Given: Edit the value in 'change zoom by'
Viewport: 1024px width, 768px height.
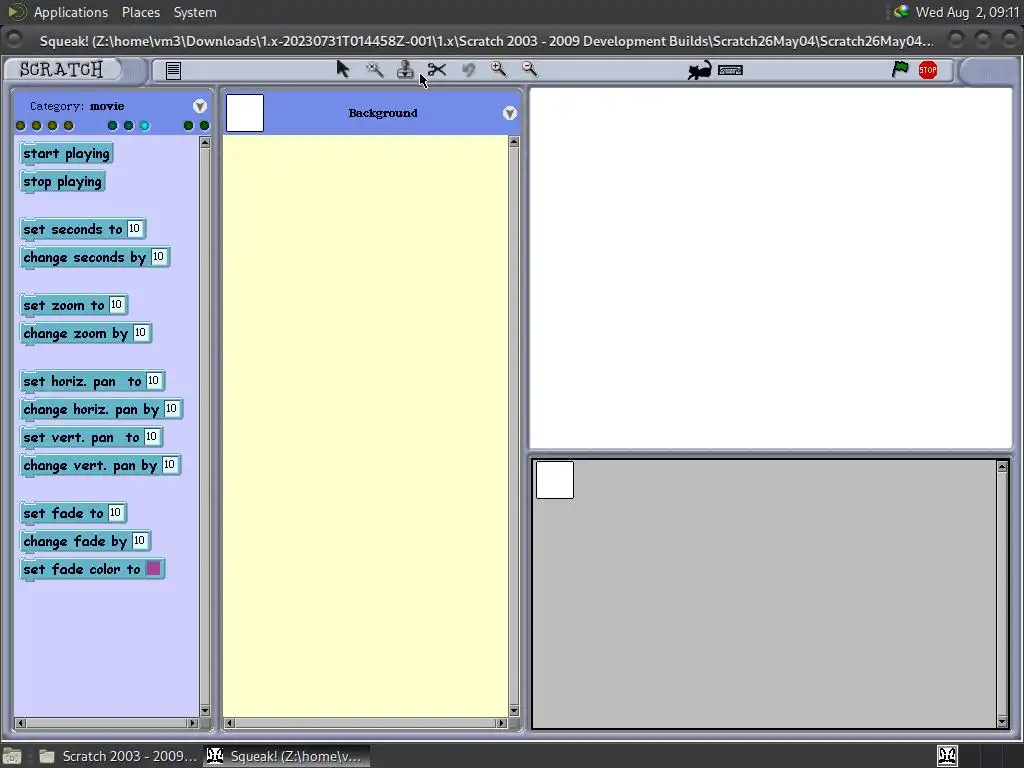Looking at the screenshot, I should pos(140,332).
